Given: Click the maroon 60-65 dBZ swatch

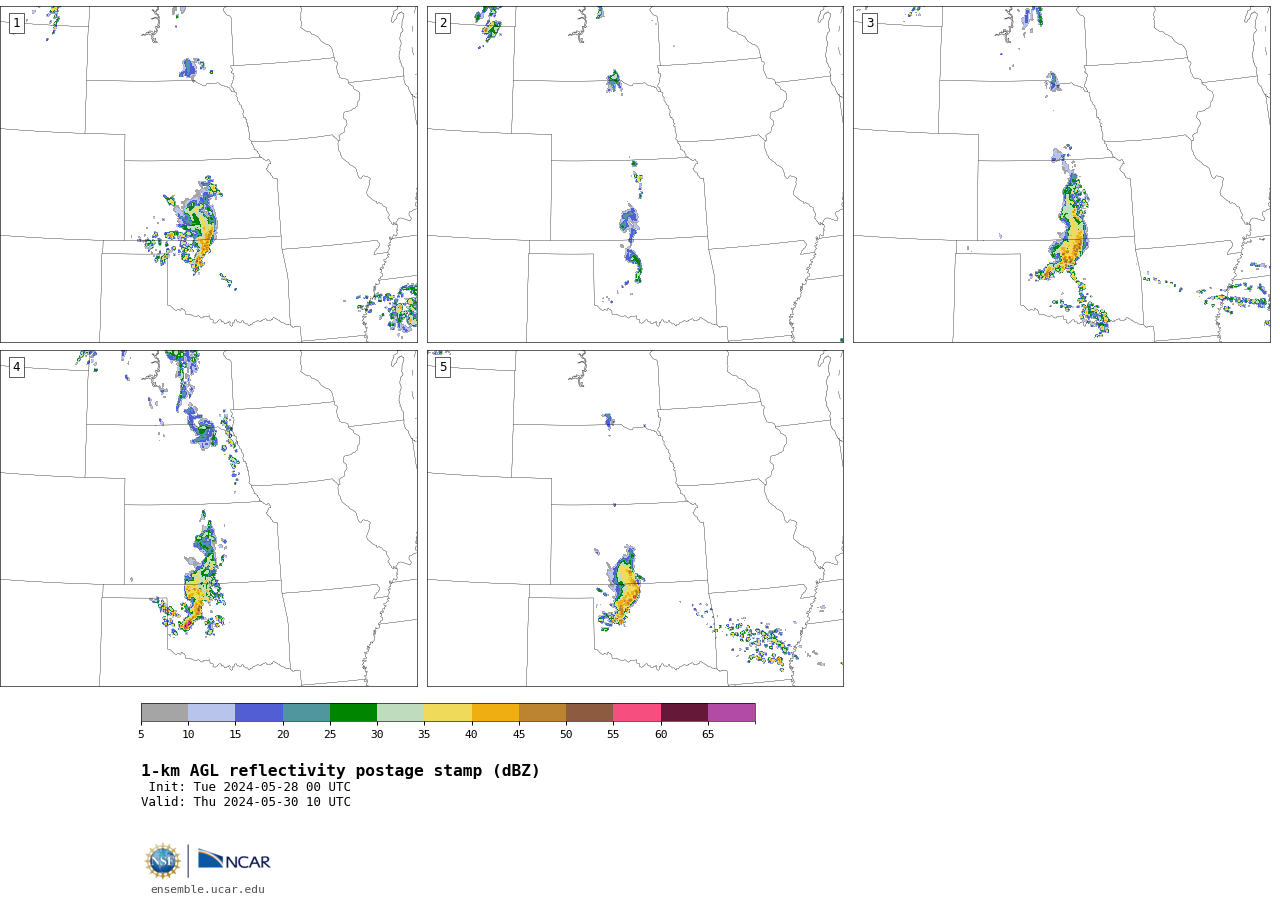Looking at the screenshot, I should [684, 713].
